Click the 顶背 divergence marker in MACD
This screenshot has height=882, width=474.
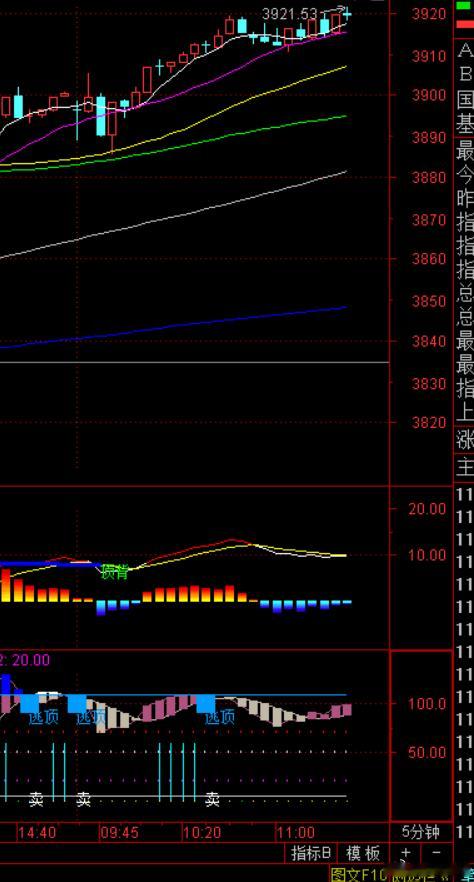[115, 572]
